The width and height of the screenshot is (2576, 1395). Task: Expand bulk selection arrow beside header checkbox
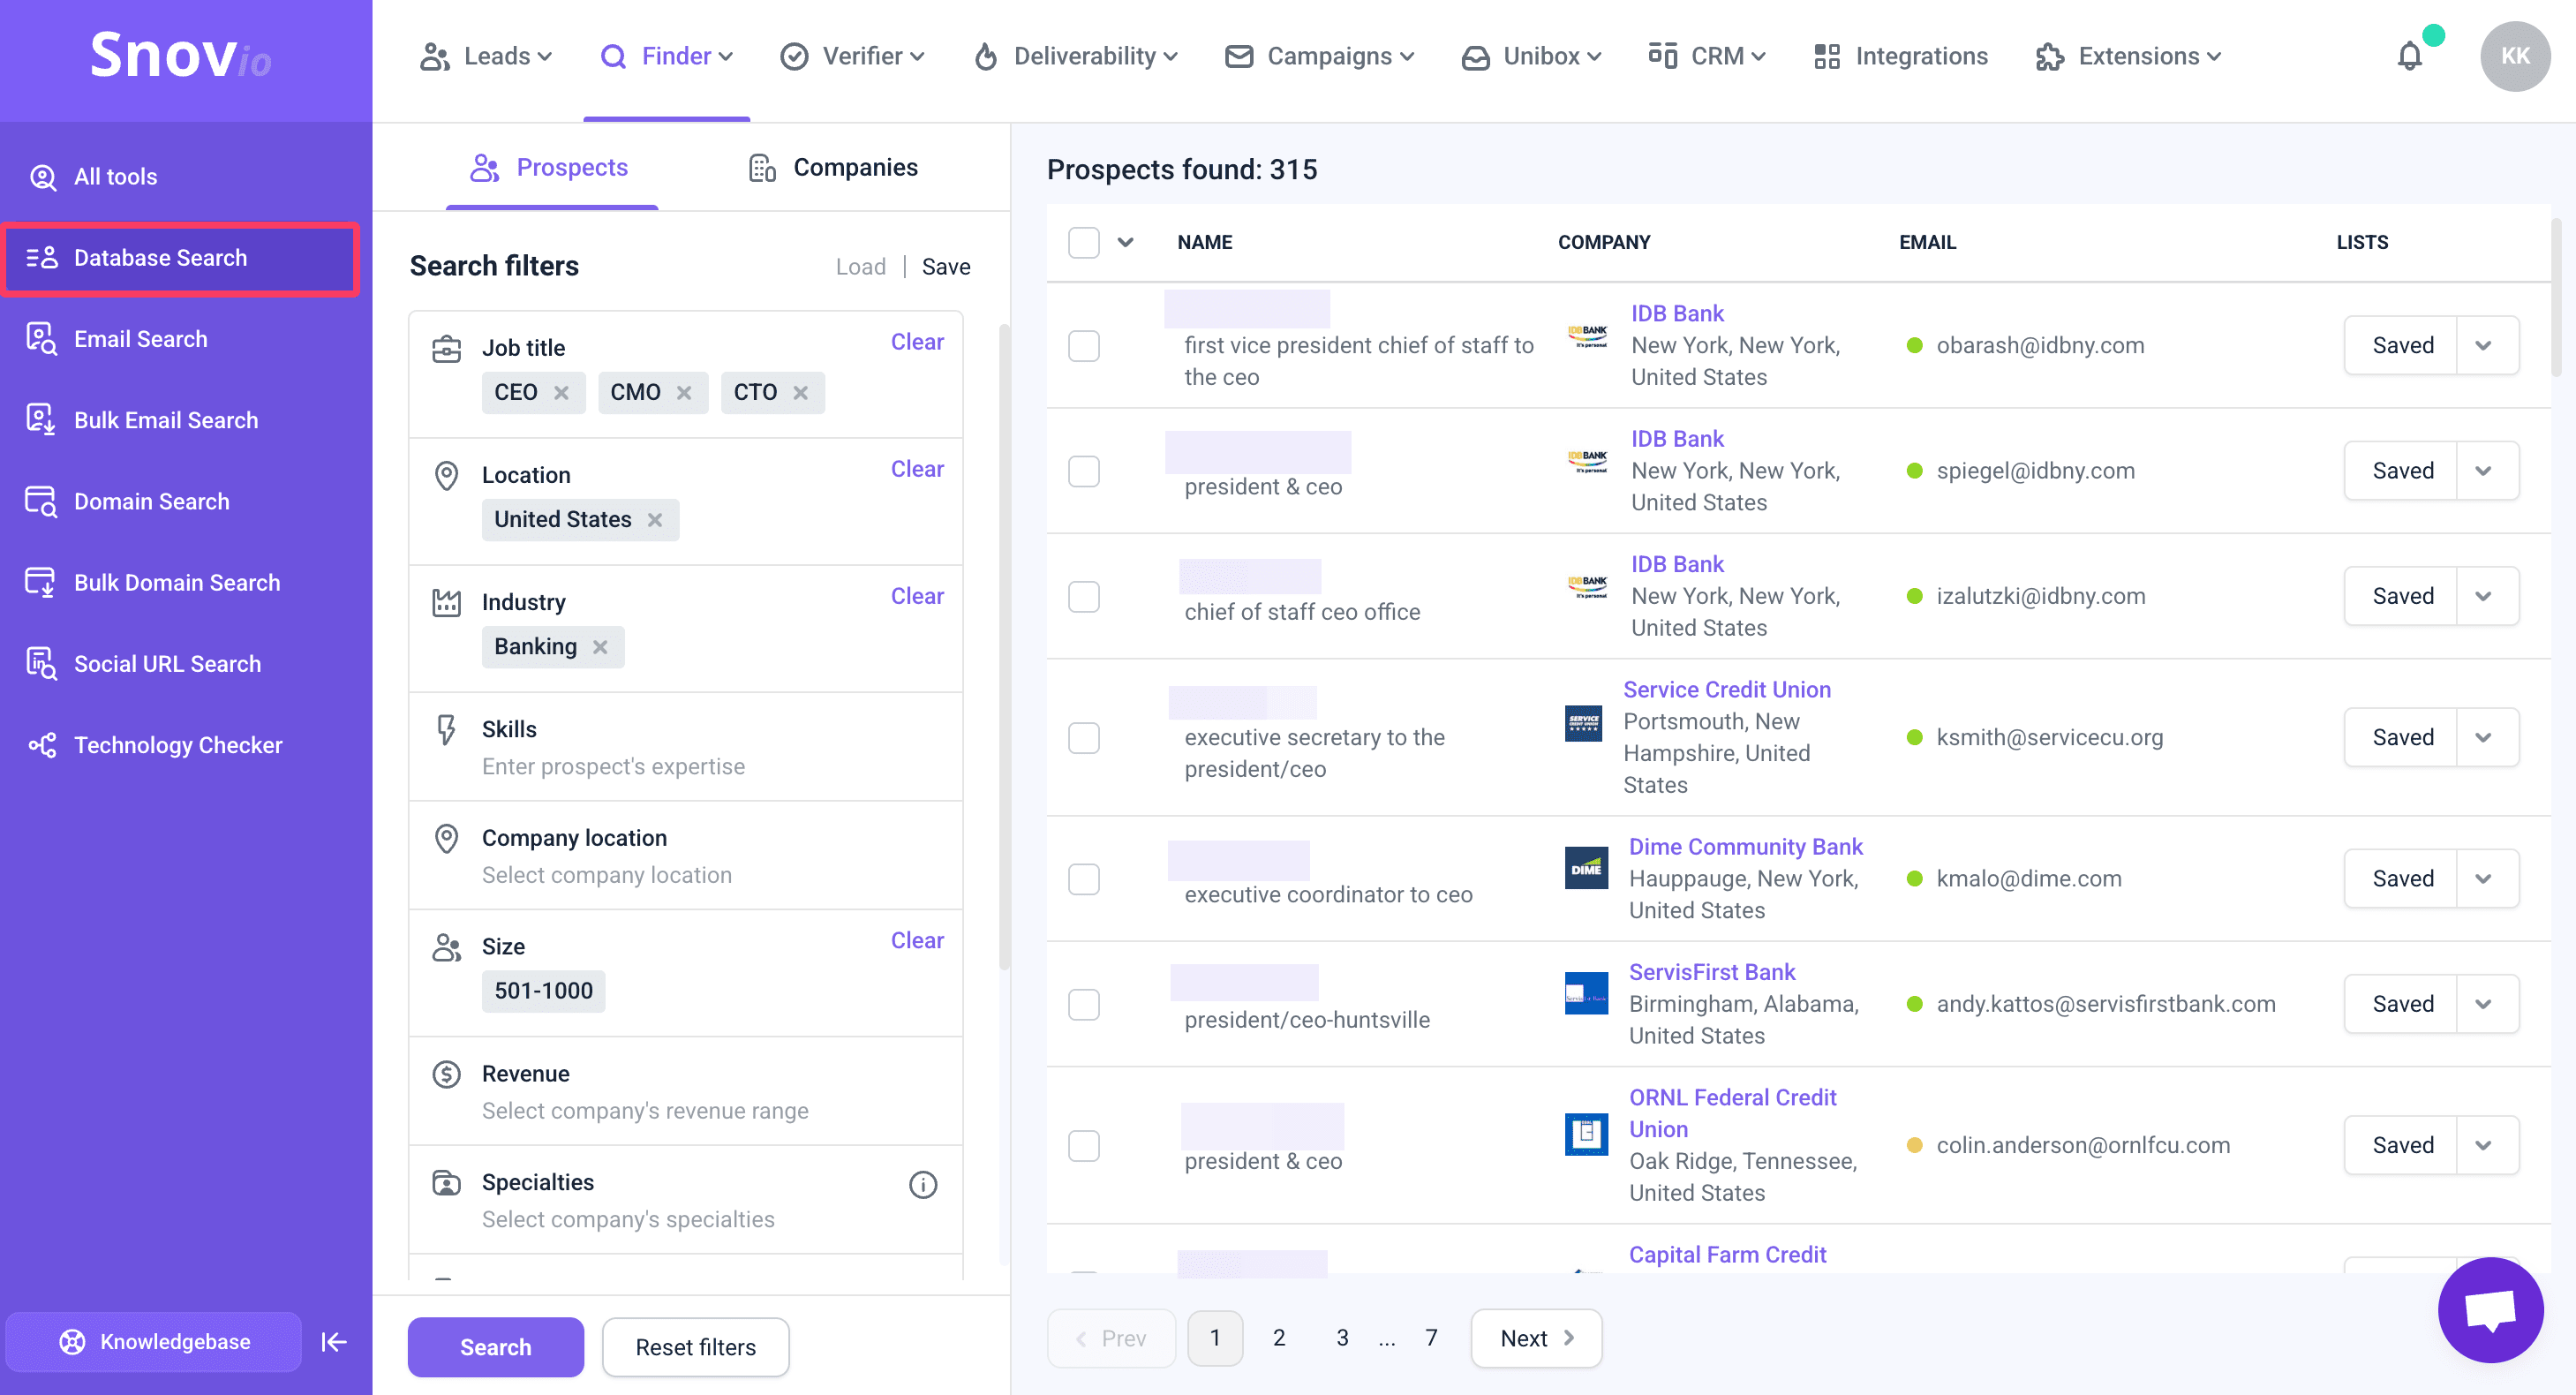click(x=1125, y=242)
